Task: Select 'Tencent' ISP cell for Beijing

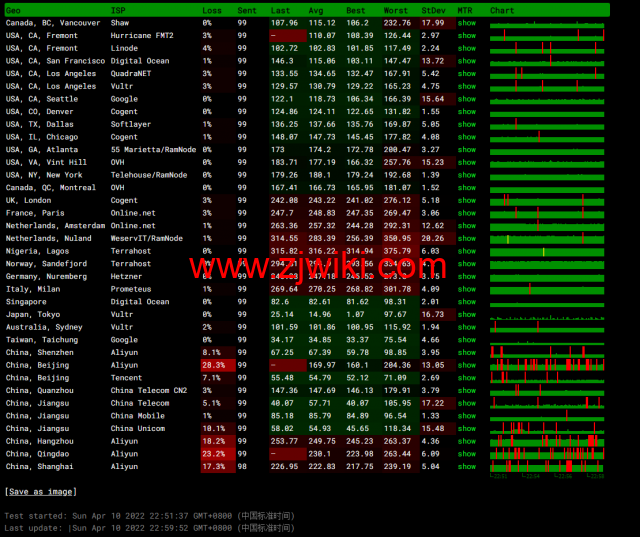Action: [126, 378]
